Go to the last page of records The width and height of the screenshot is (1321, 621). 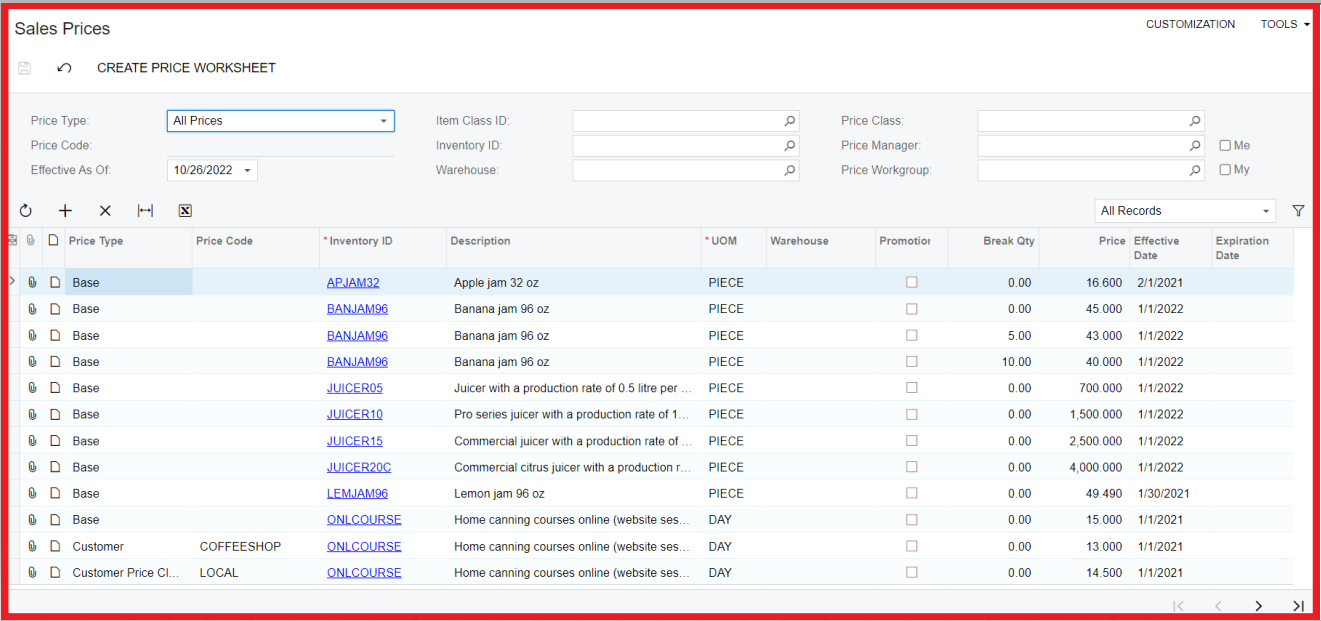1299,605
